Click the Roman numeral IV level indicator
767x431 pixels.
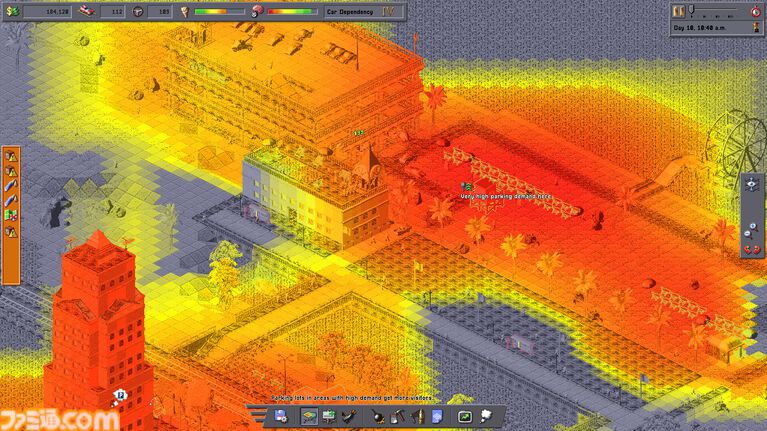tap(388, 11)
